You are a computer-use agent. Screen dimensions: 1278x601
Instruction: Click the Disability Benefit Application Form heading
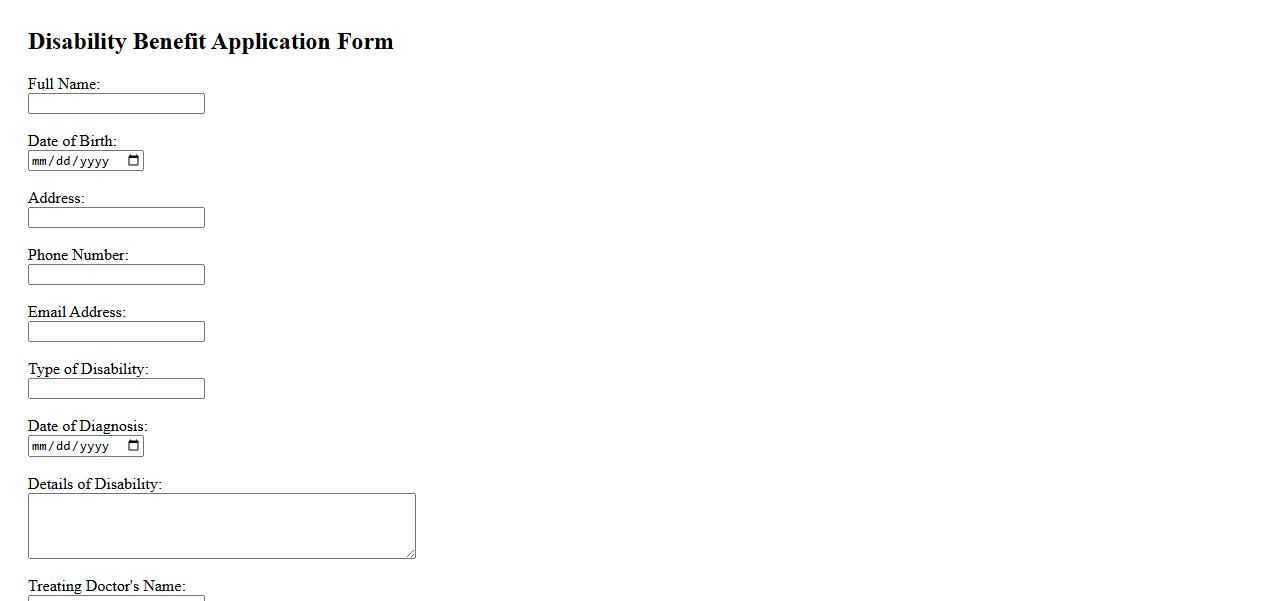coord(211,42)
